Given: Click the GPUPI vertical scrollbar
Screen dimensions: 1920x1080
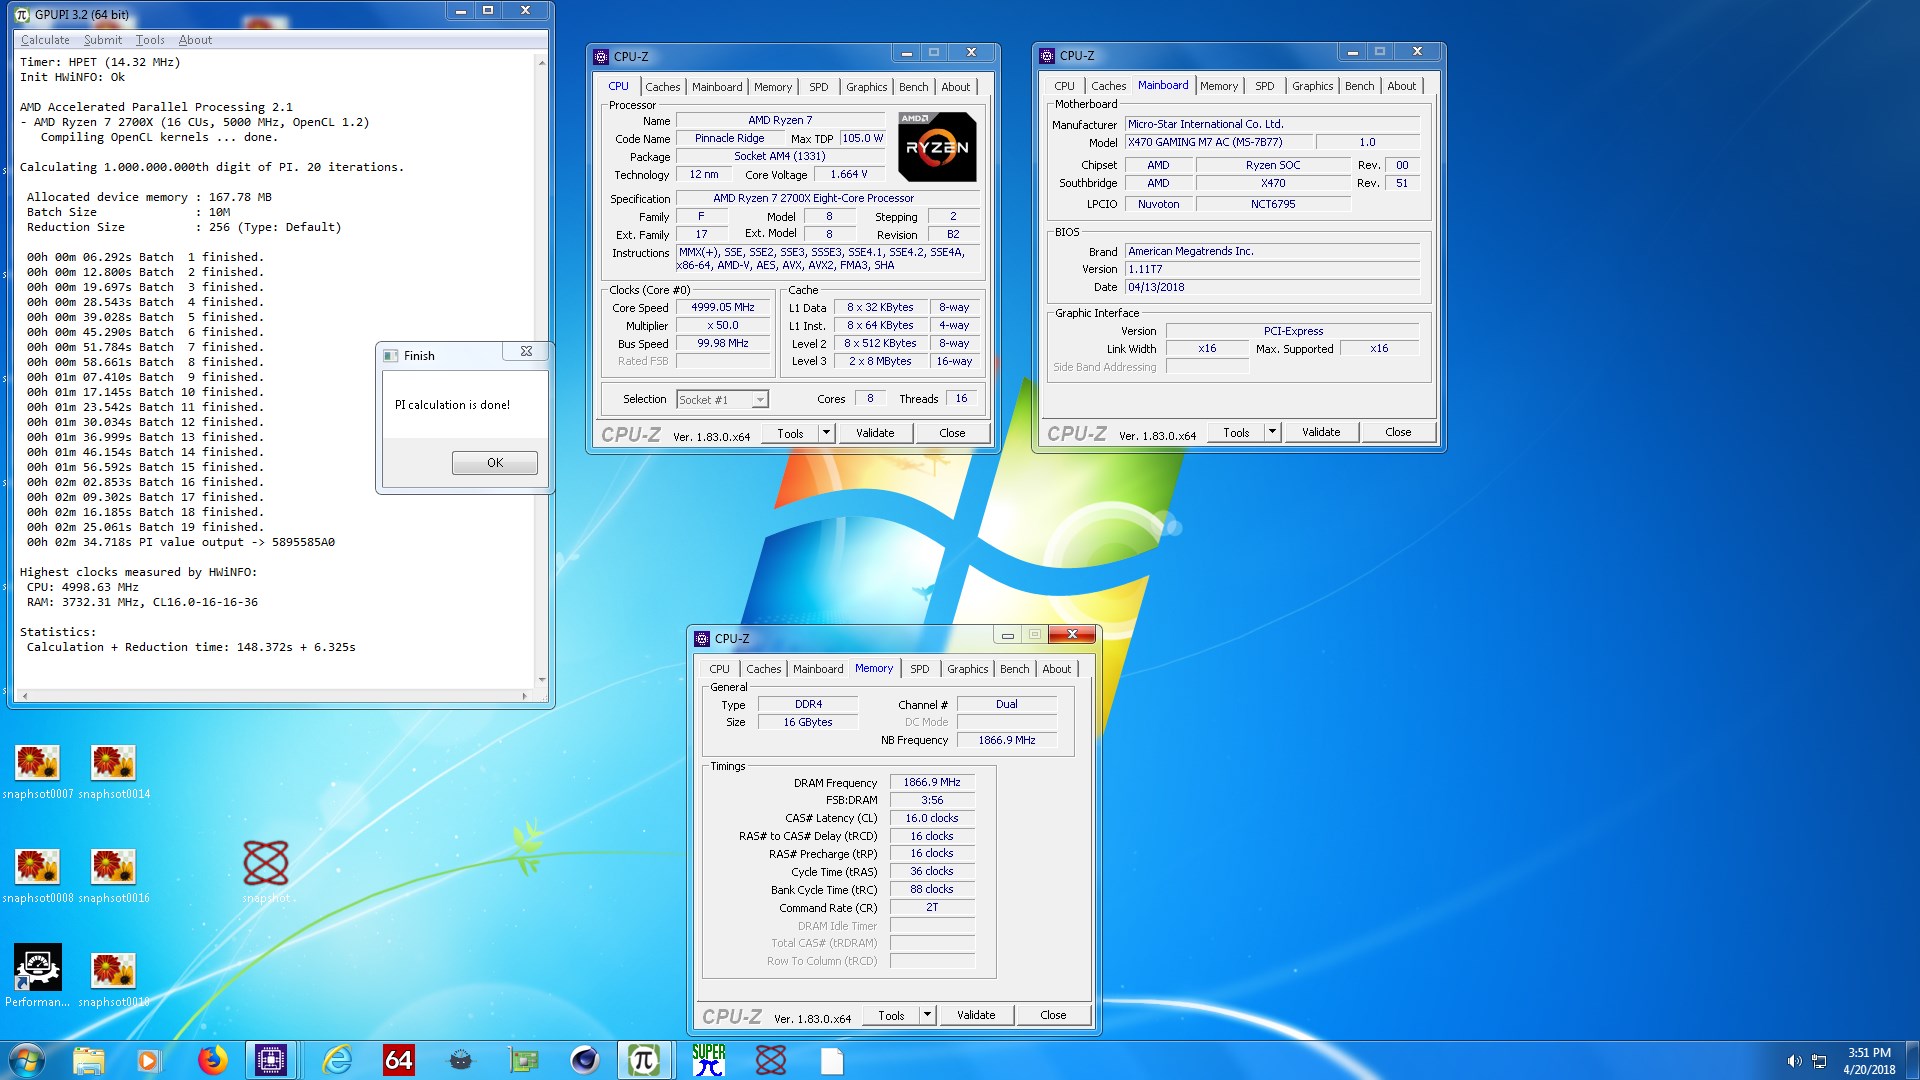Looking at the screenshot, I should point(542,370).
